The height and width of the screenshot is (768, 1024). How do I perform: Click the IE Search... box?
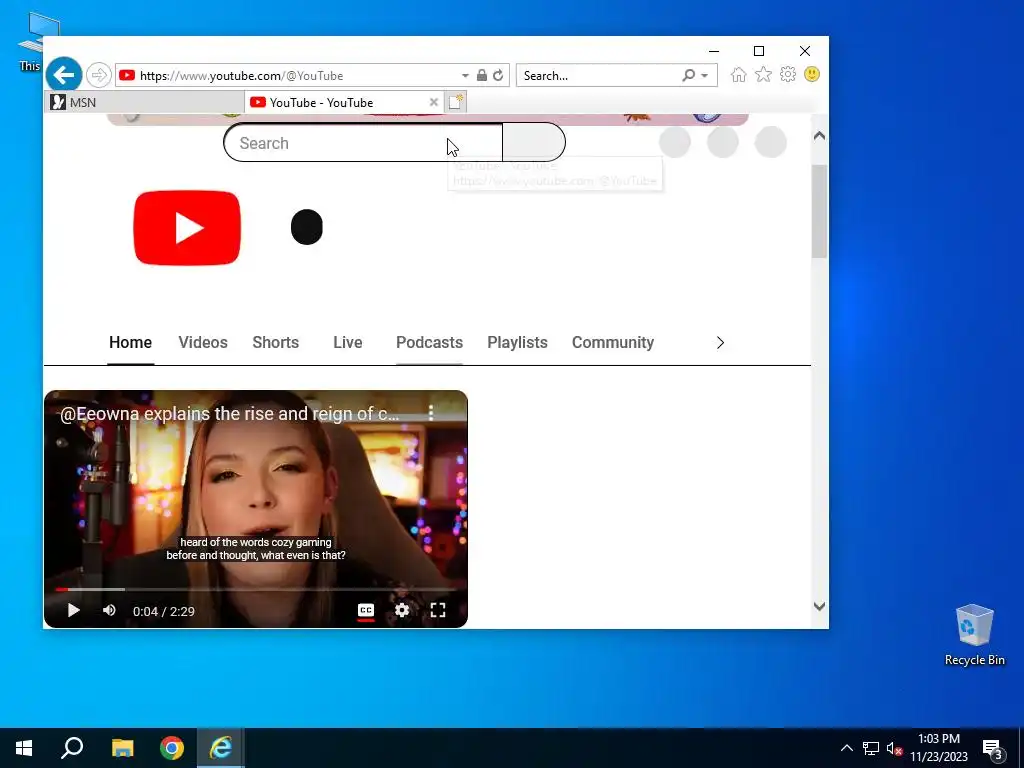pos(600,75)
